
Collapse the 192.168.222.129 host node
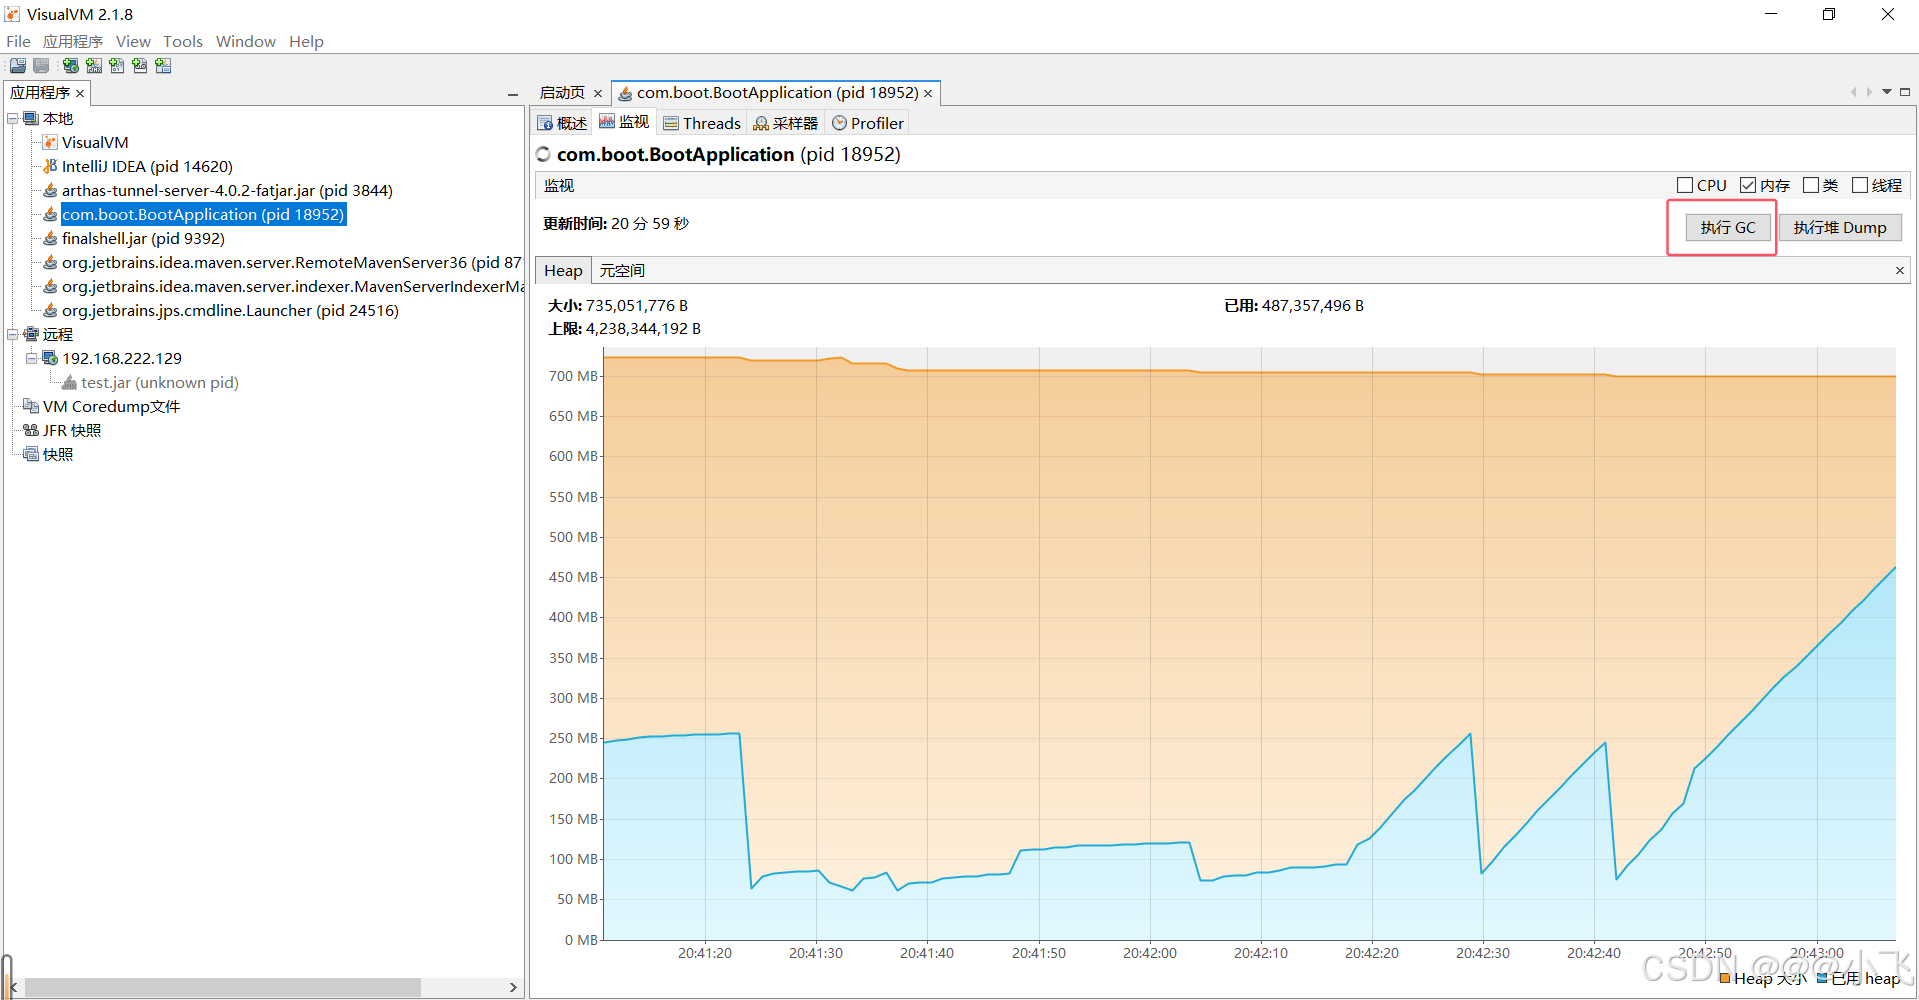(32, 358)
